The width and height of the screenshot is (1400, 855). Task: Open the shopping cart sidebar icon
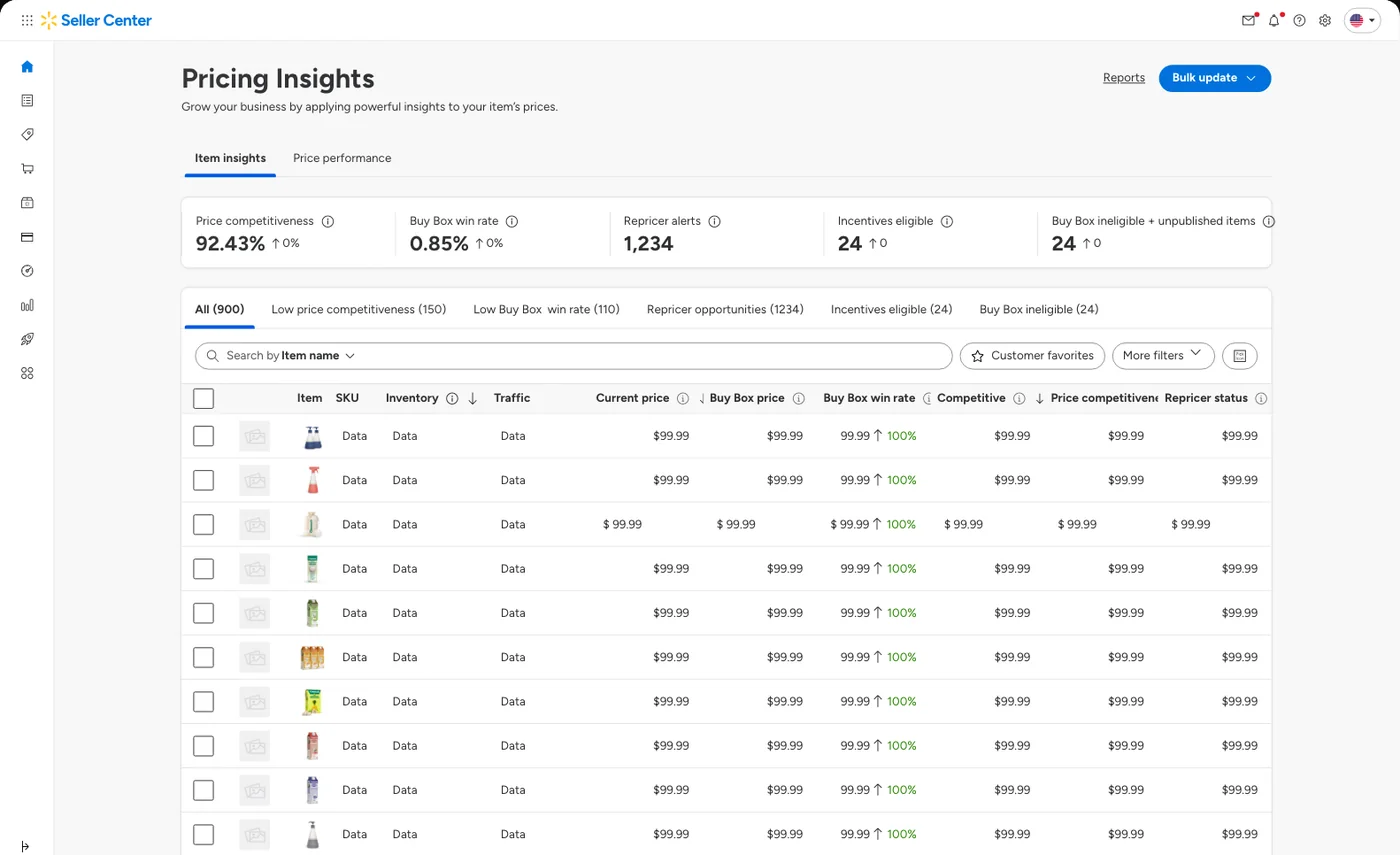[x=27, y=169]
